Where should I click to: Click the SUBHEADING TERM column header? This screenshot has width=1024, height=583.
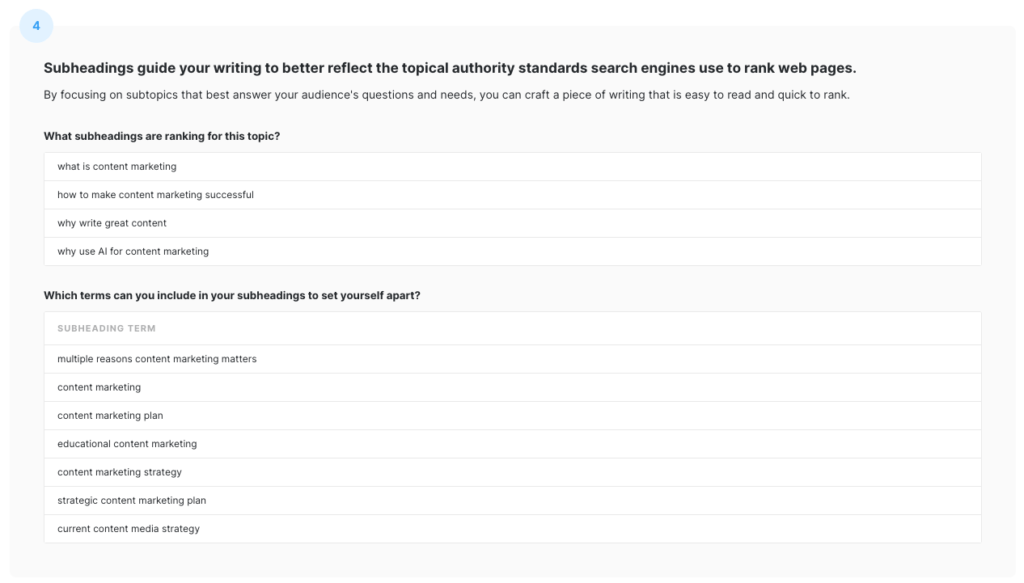(x=106, y=328)
